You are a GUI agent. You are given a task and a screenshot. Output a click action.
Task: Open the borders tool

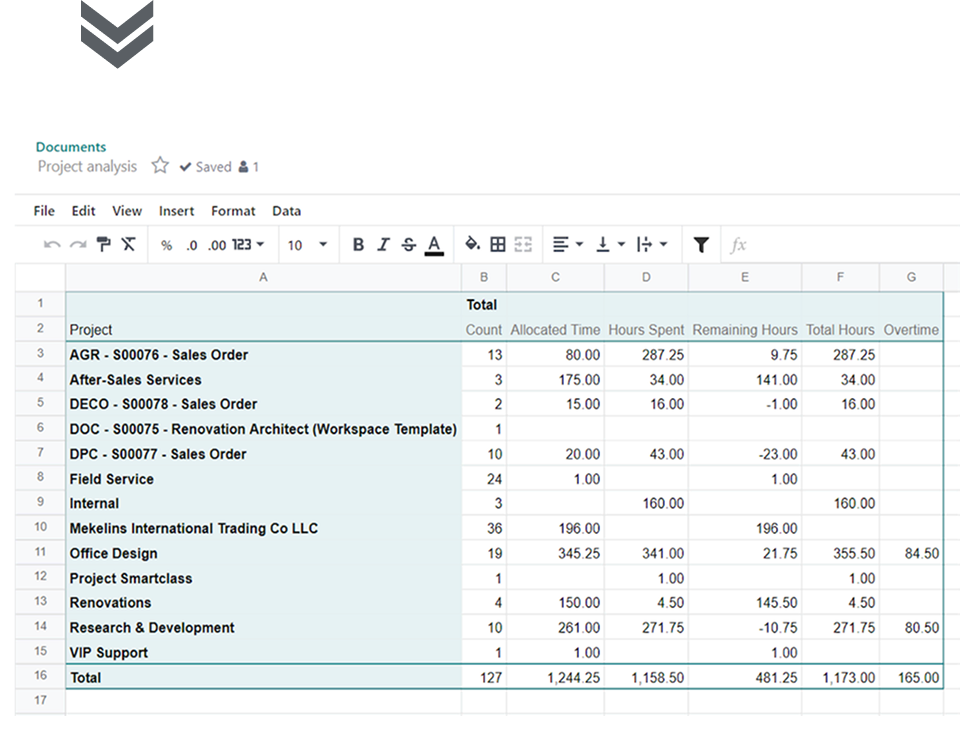point(498,245)
